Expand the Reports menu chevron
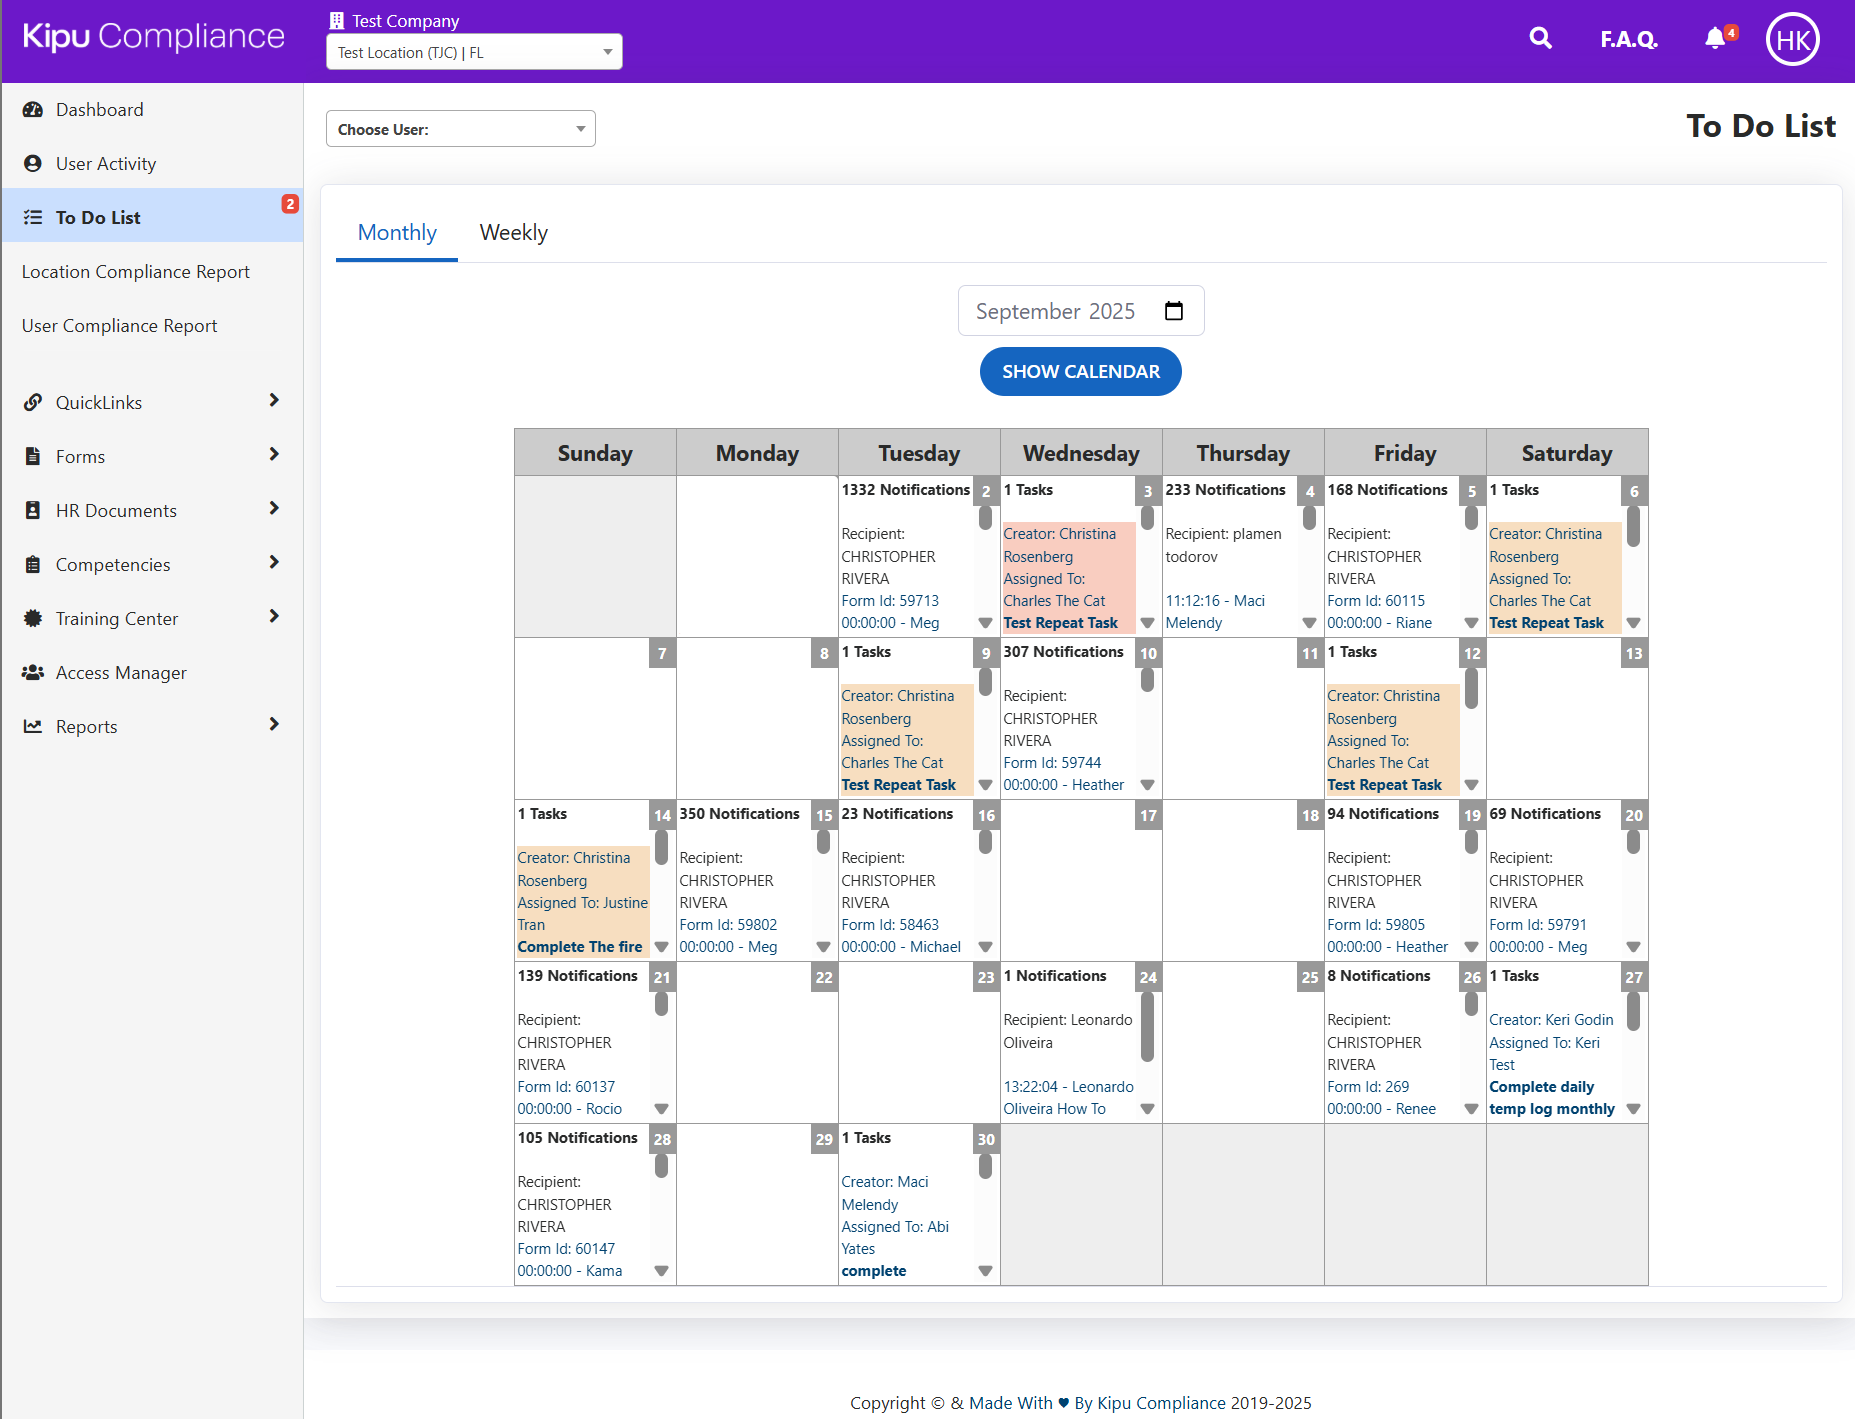 pyautogui.click(x=274, y=725)
